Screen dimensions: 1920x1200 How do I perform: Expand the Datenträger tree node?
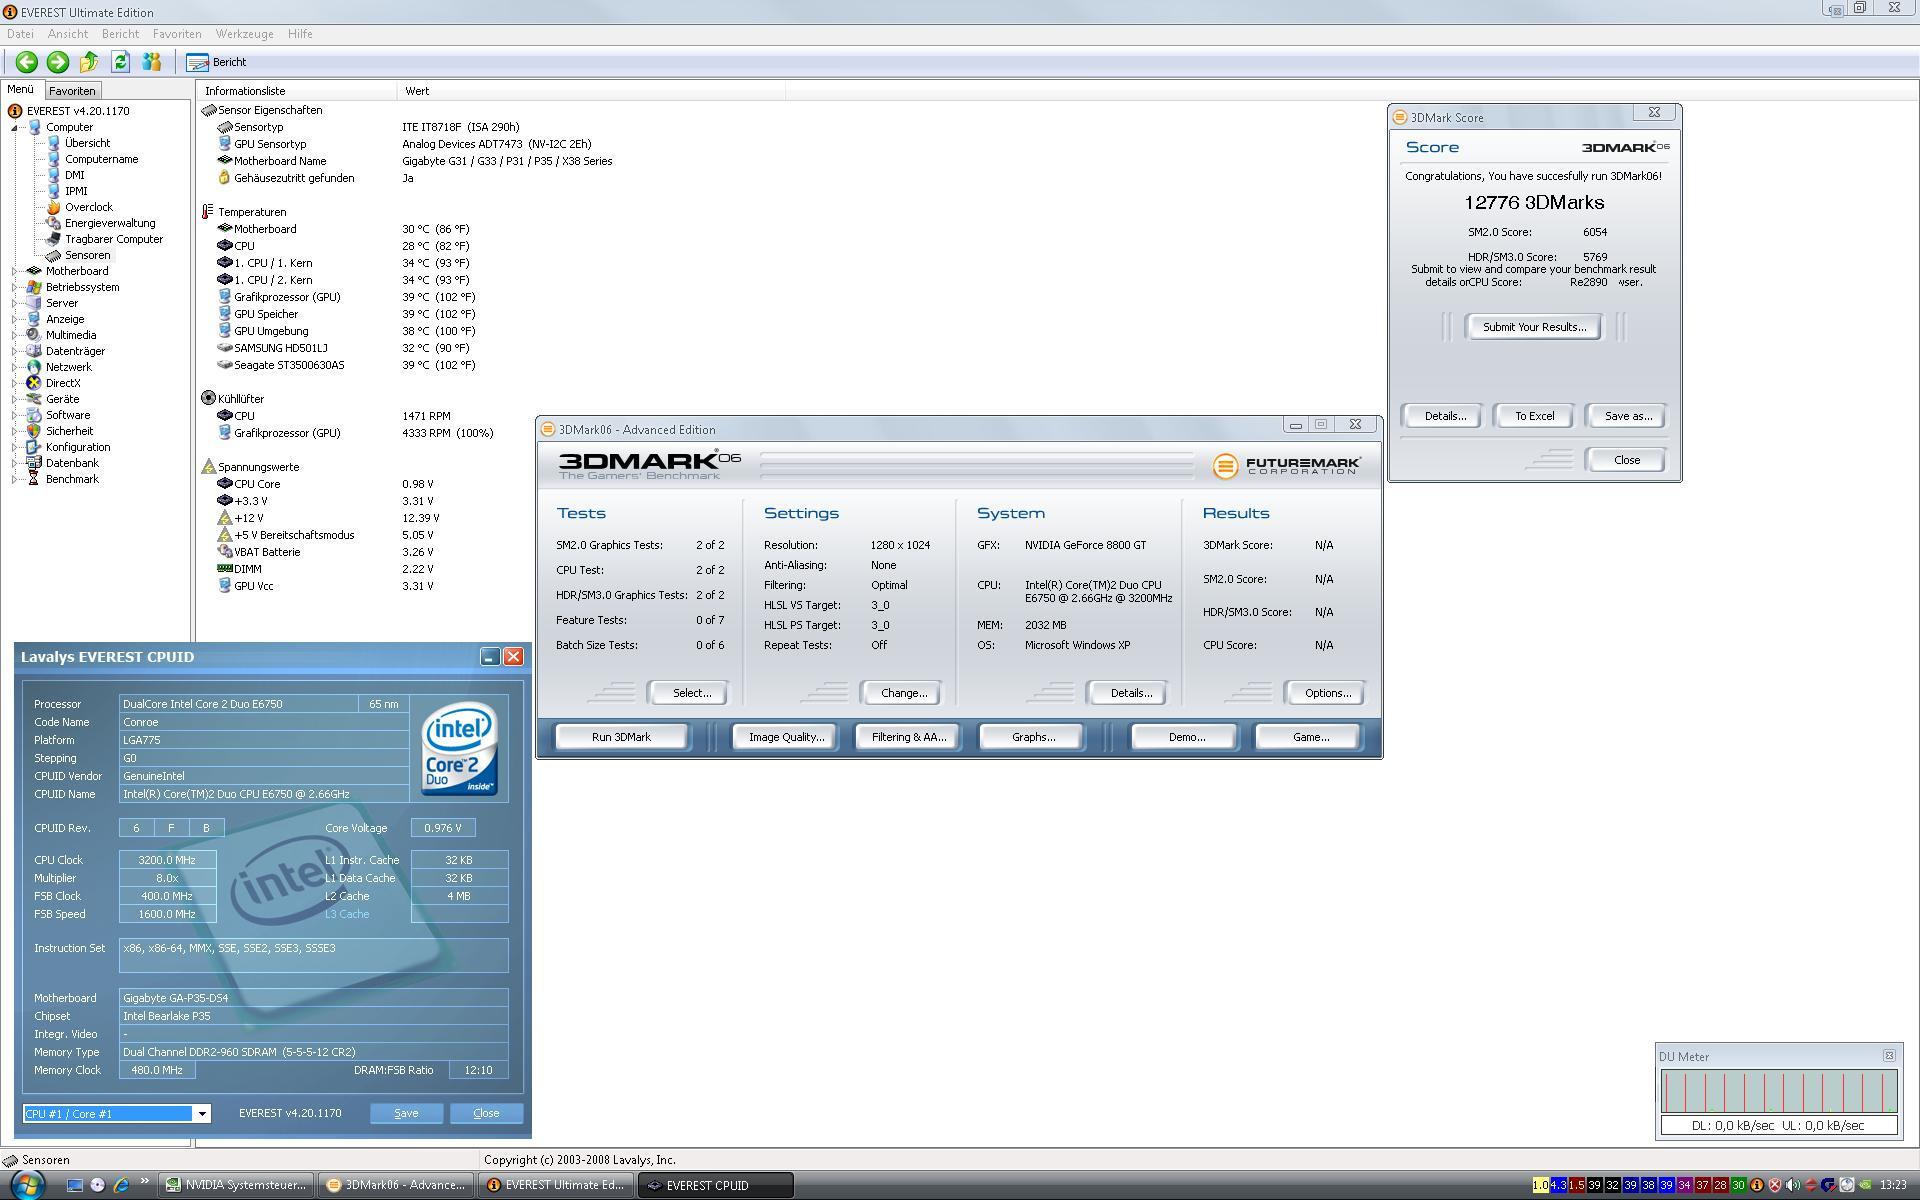click(x=15, y=351)
